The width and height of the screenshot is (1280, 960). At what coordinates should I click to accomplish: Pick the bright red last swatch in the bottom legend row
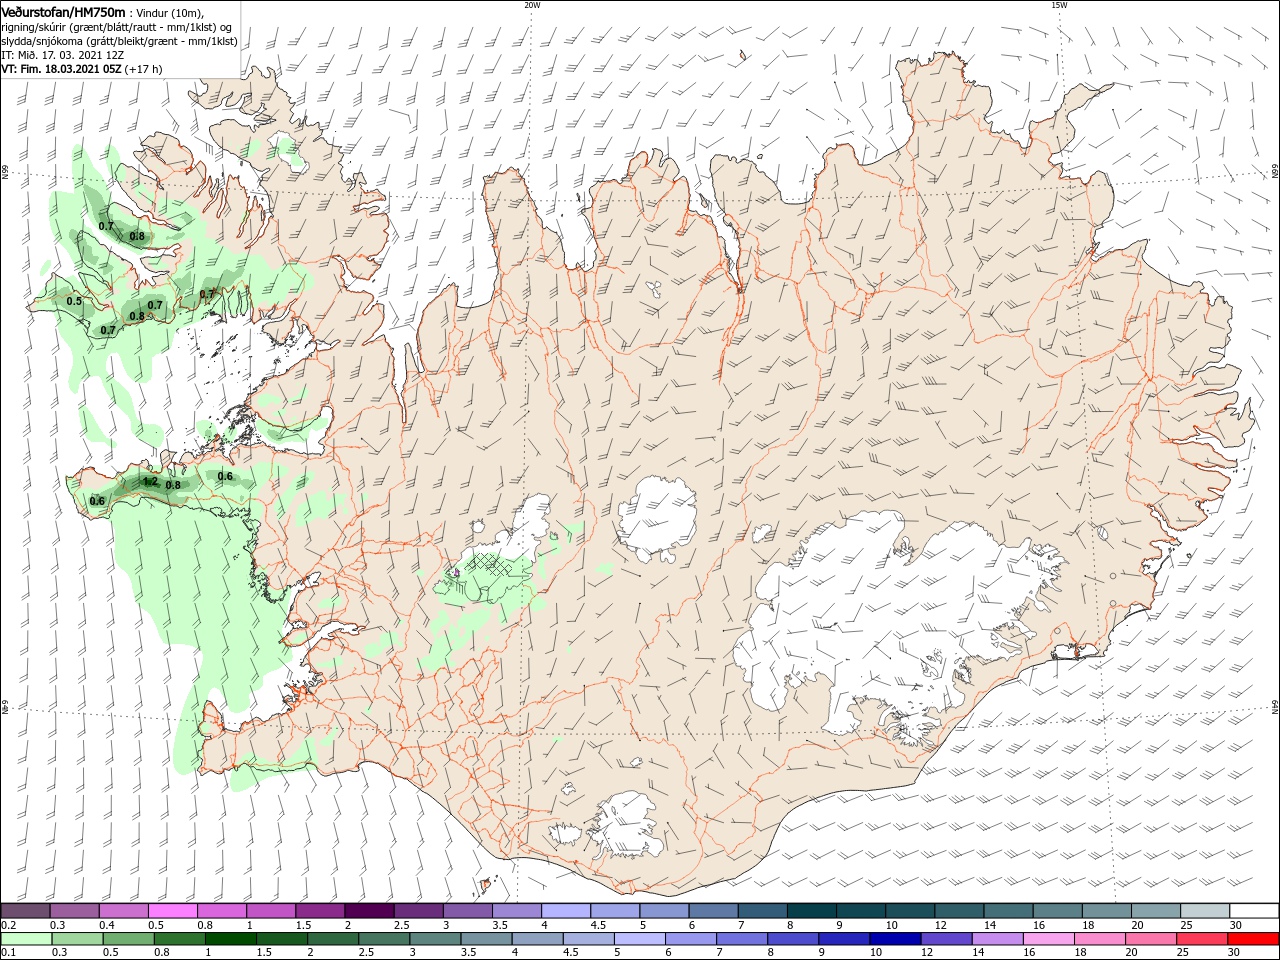click(x=1254, y=939)
